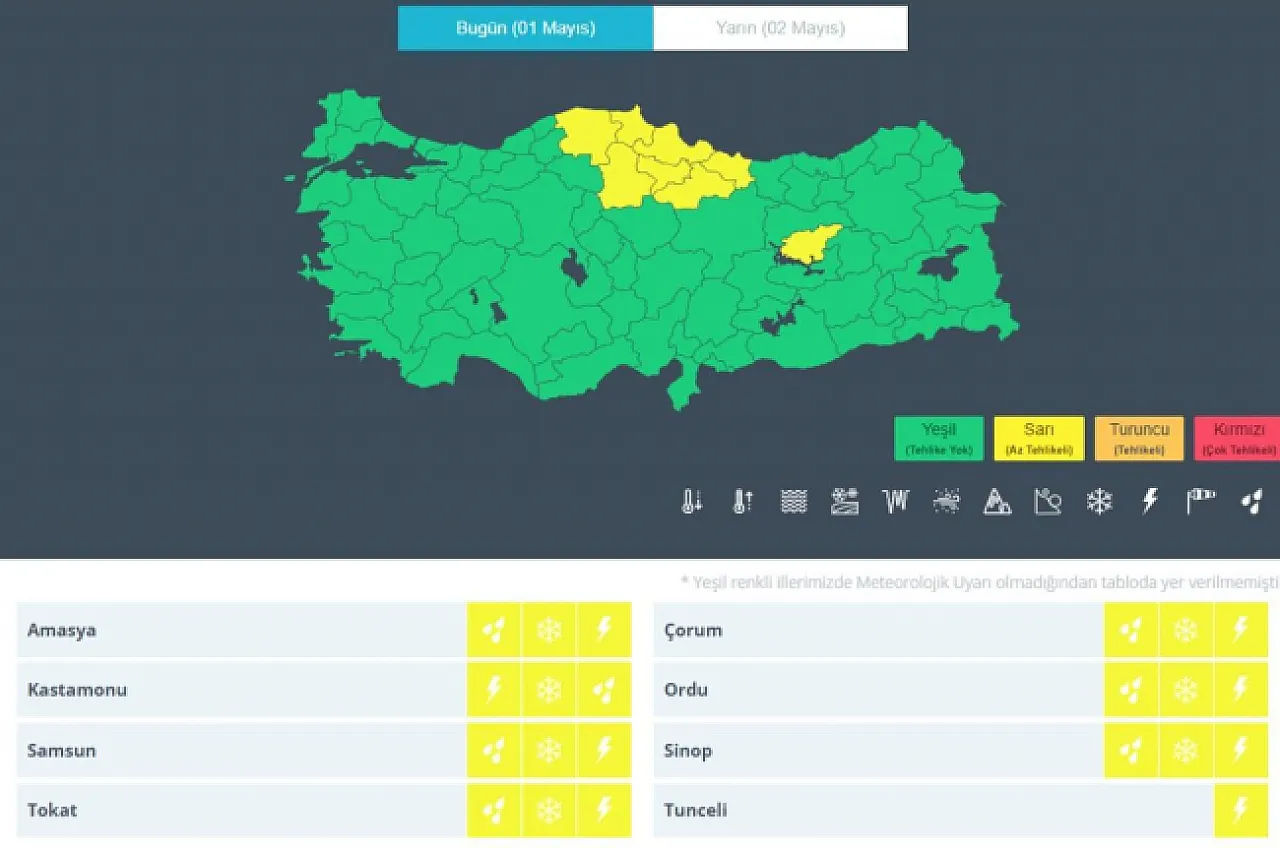Click the Yeşil green legend swatch

coord(939,439)
